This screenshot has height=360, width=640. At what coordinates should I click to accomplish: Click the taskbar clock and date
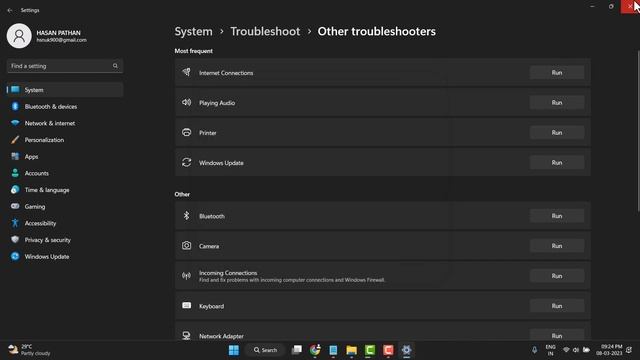click(x=609, y=350)
